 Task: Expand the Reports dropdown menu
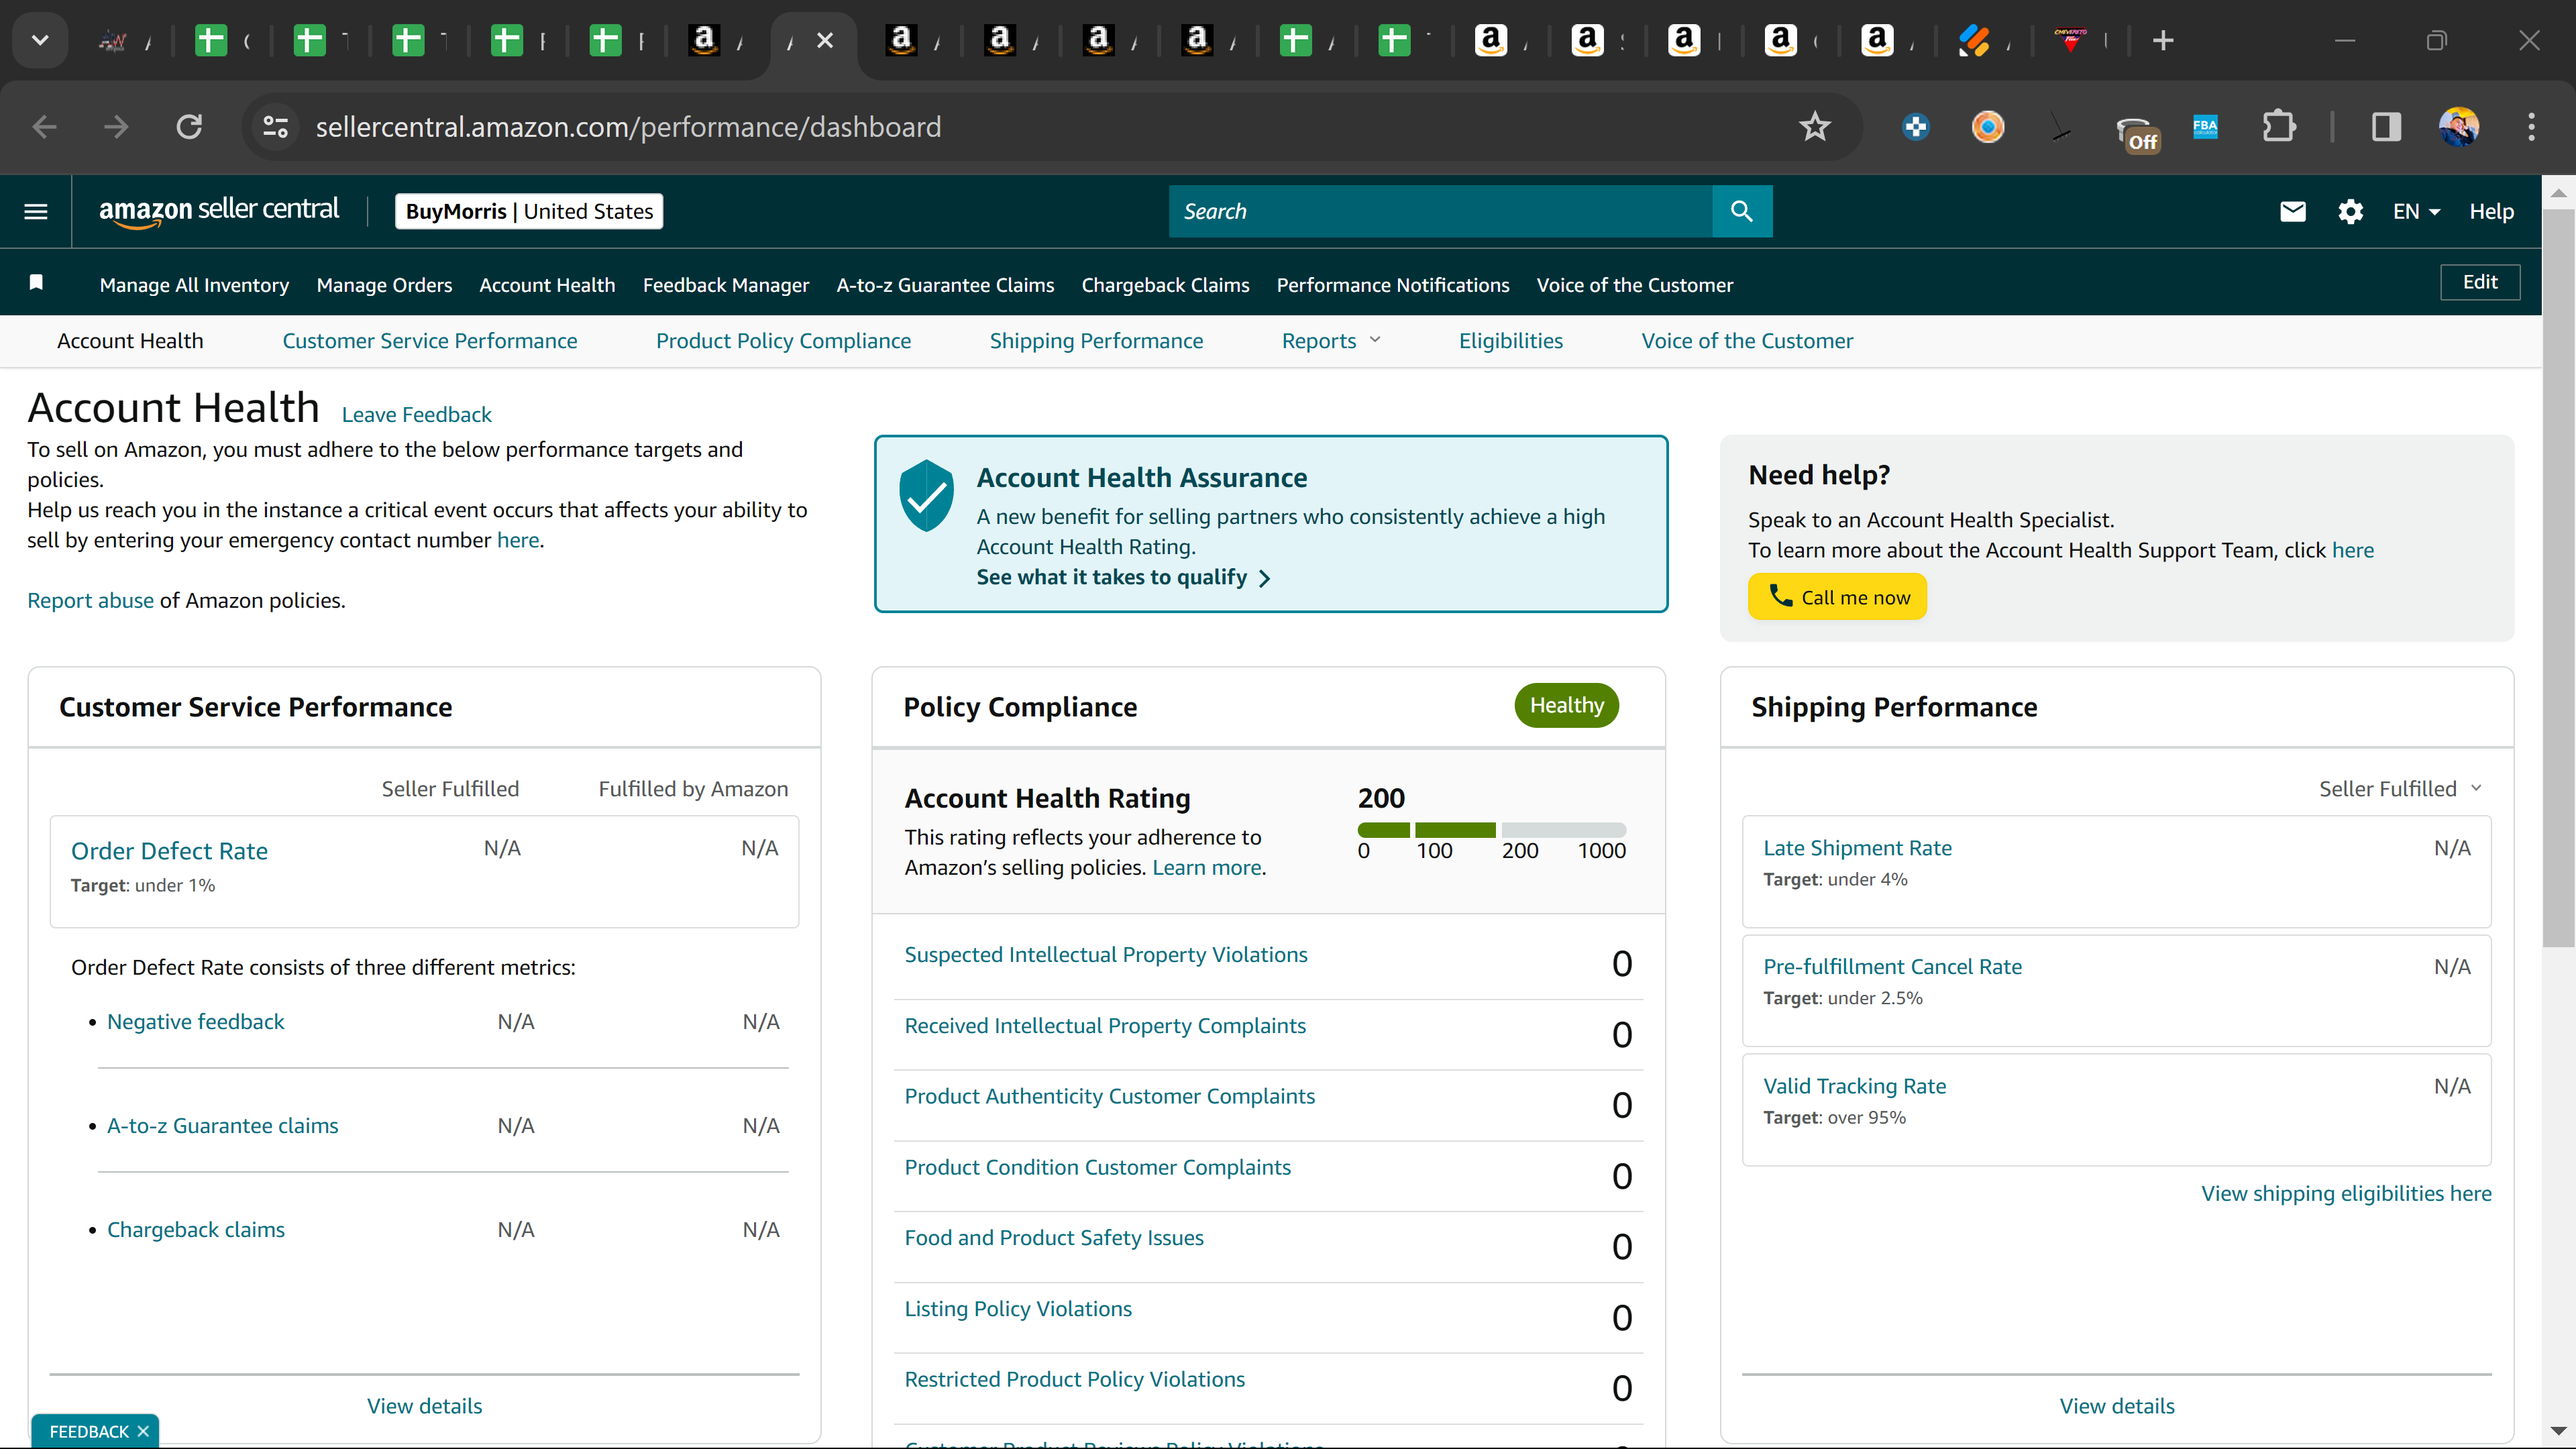click(1331, 341)
